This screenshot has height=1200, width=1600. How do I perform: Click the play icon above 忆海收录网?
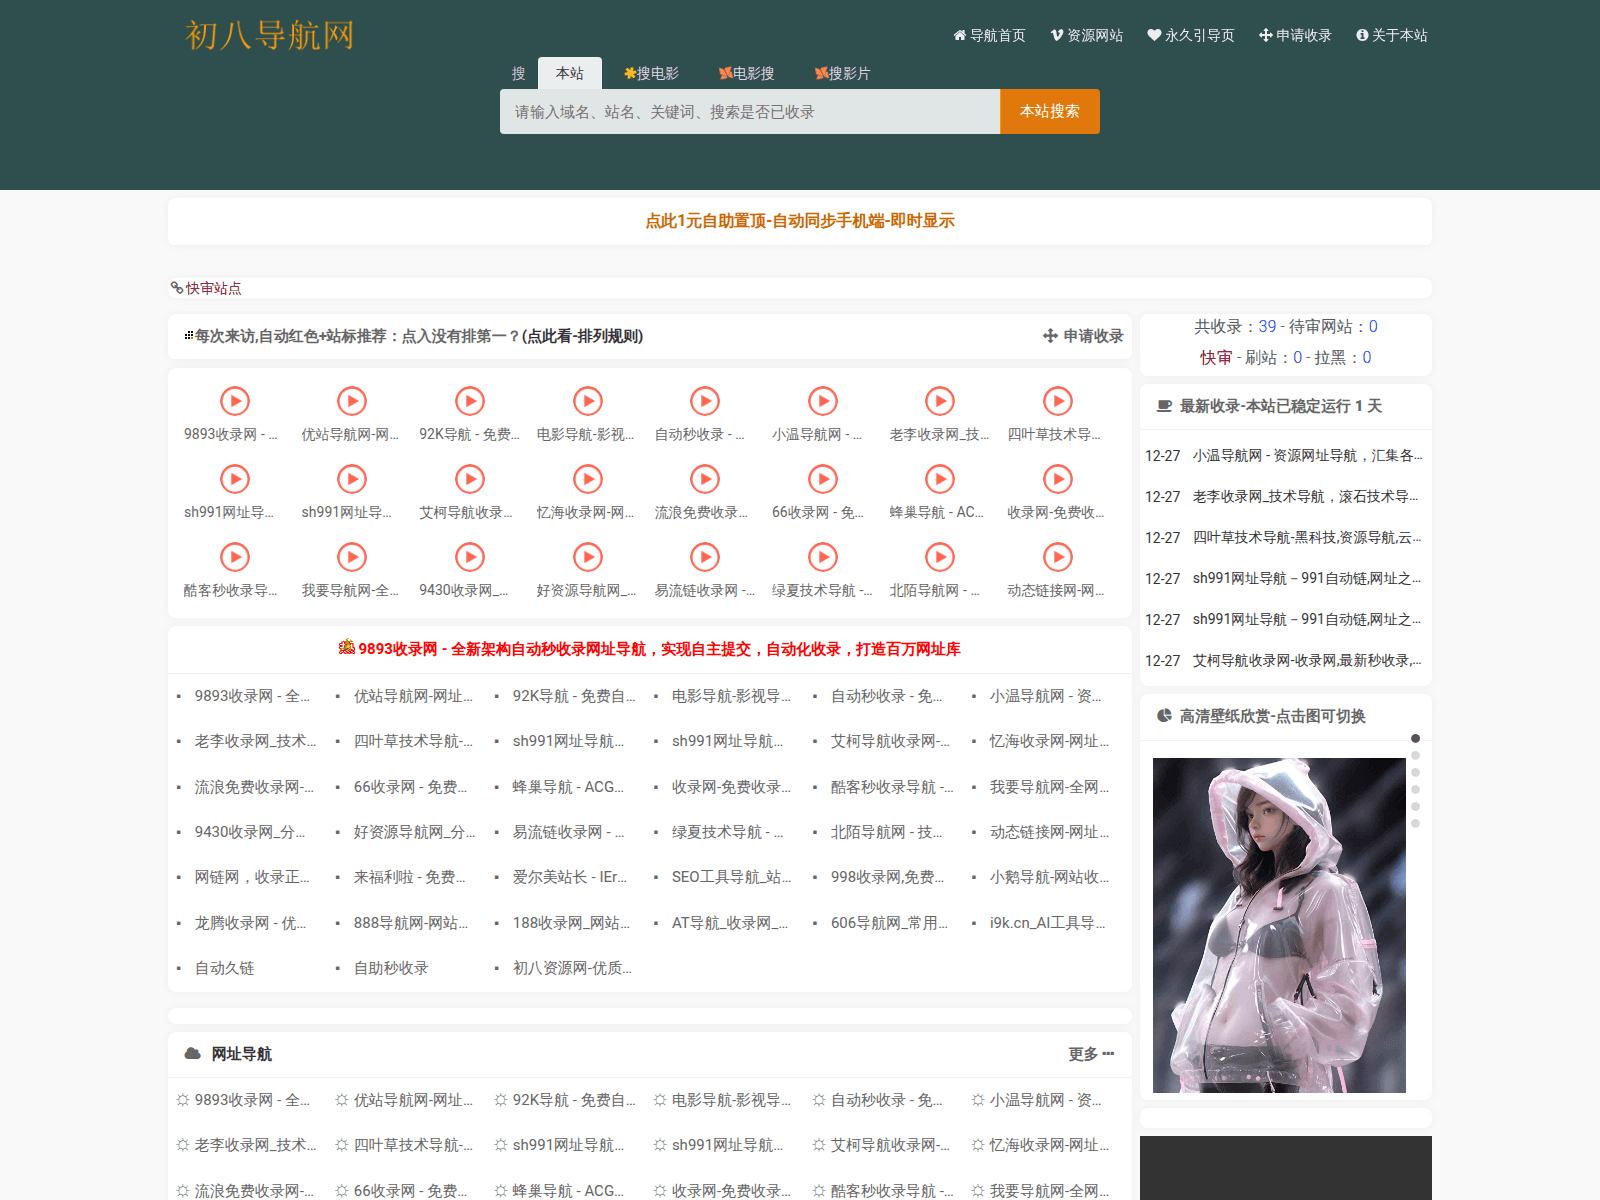pos(587,479)
